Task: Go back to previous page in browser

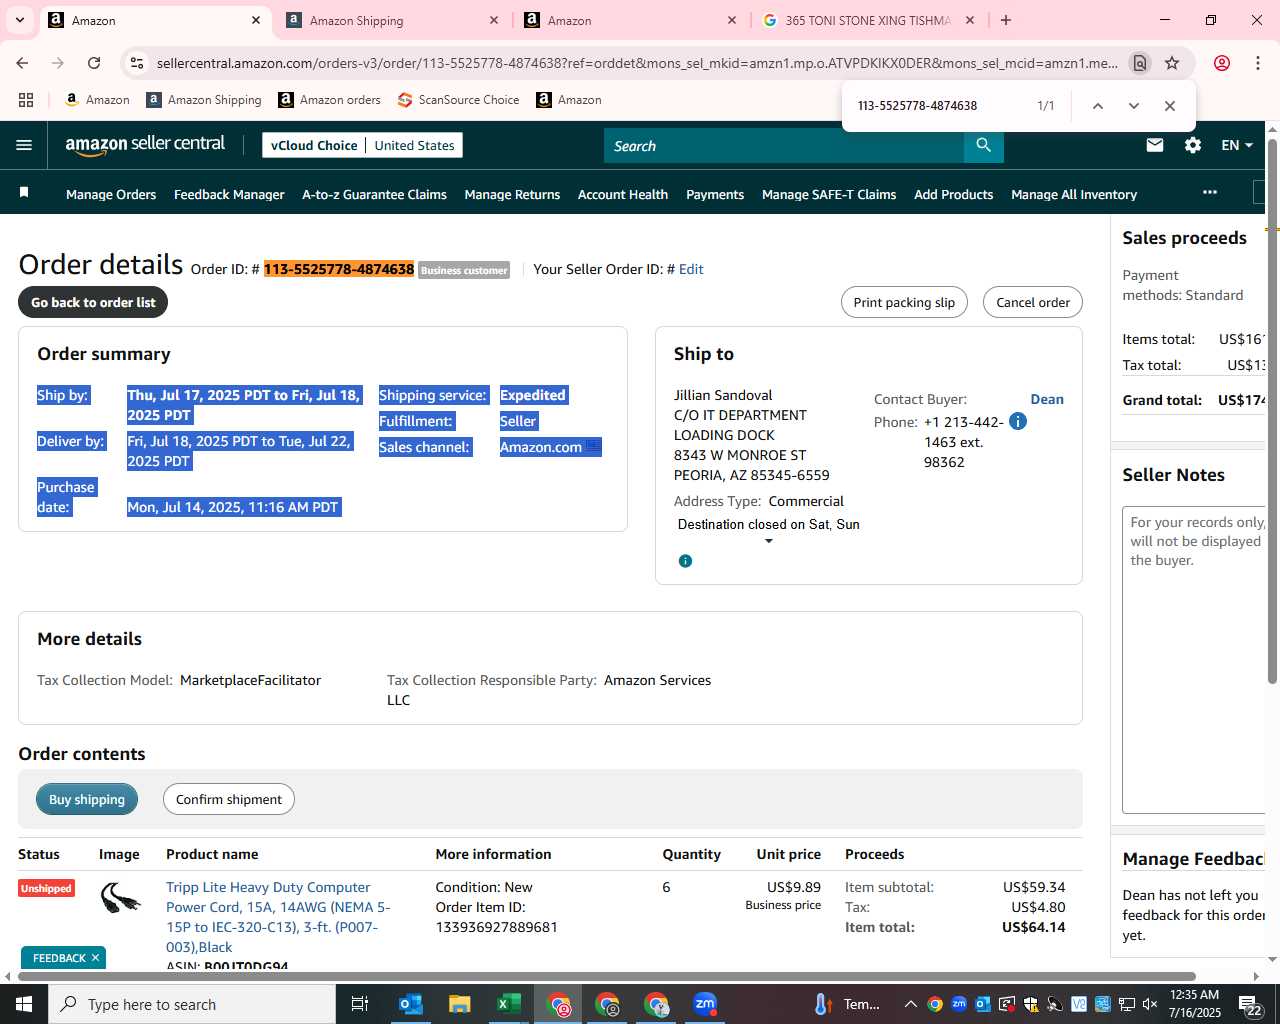Action: click(22, 63)
